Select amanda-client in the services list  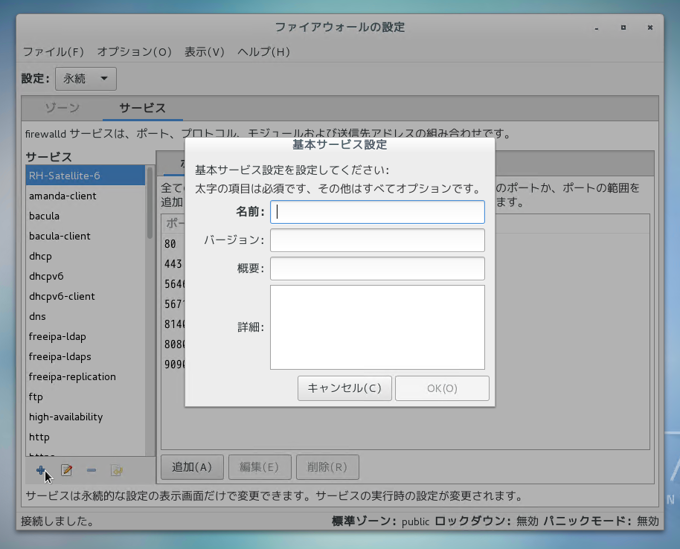[85, 196]
